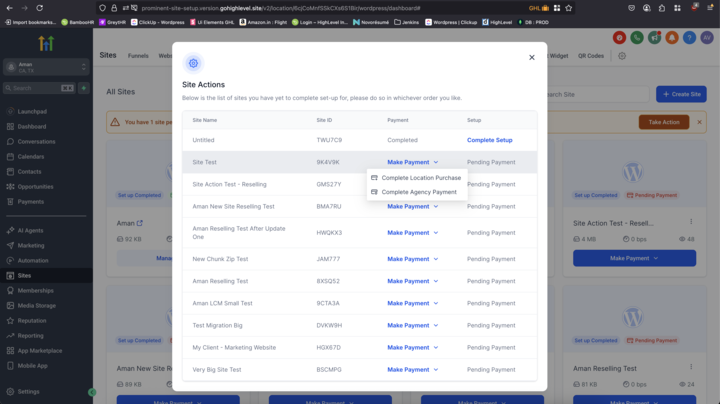Open Jenkins bookmark folder
The width and height of the screenshot is (720, 404).
coord(406,22)
